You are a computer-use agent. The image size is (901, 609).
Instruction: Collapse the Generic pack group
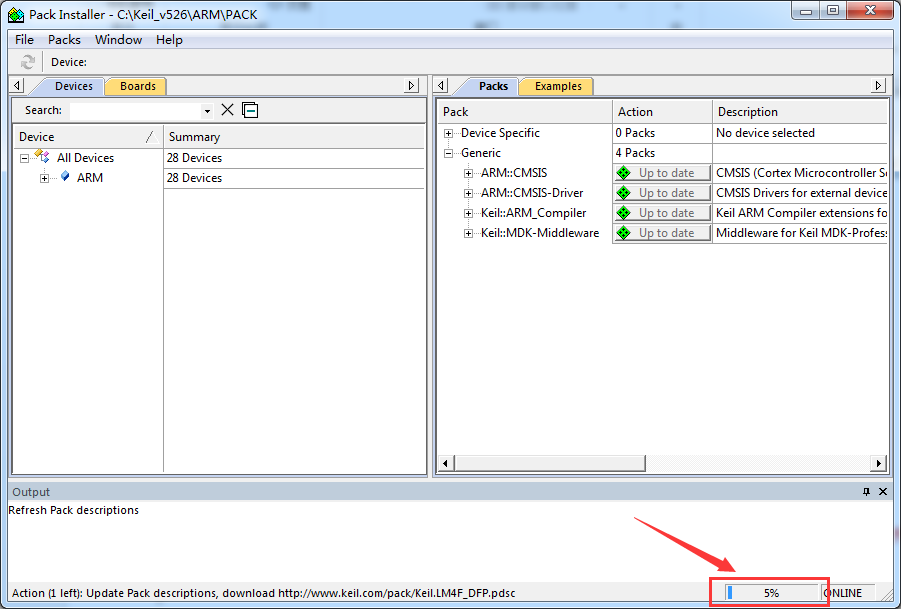pos(448,153)
